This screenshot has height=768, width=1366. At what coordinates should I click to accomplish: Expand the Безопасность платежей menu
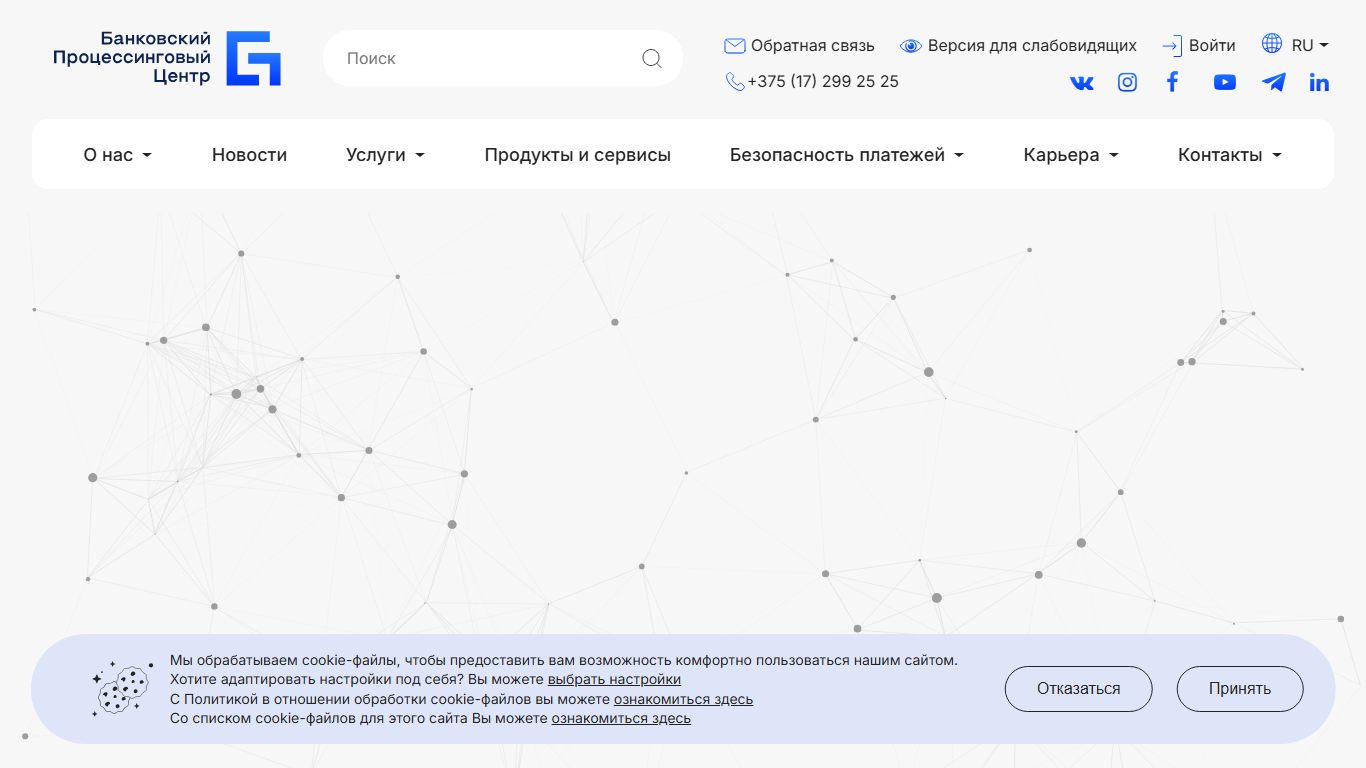coord(846,155)
